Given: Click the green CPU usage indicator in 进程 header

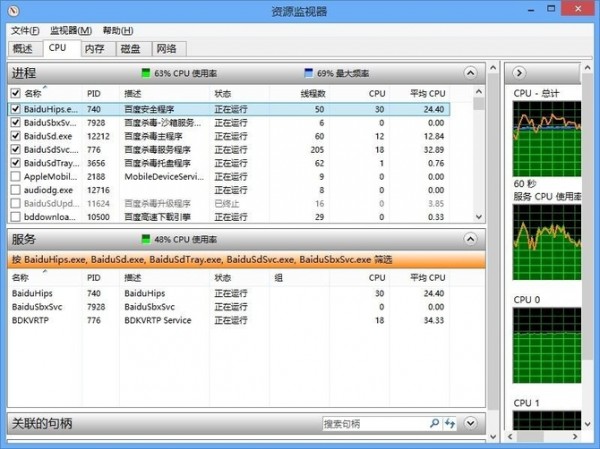Looking at the screenshot, I should pyautogui.click(x=146, y=73).
